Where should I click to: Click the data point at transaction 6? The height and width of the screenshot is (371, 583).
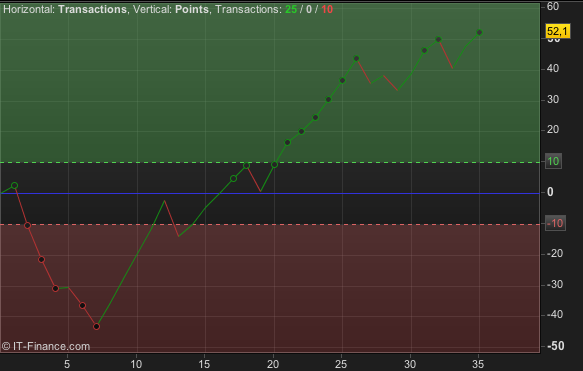click(x=83, y=306)
